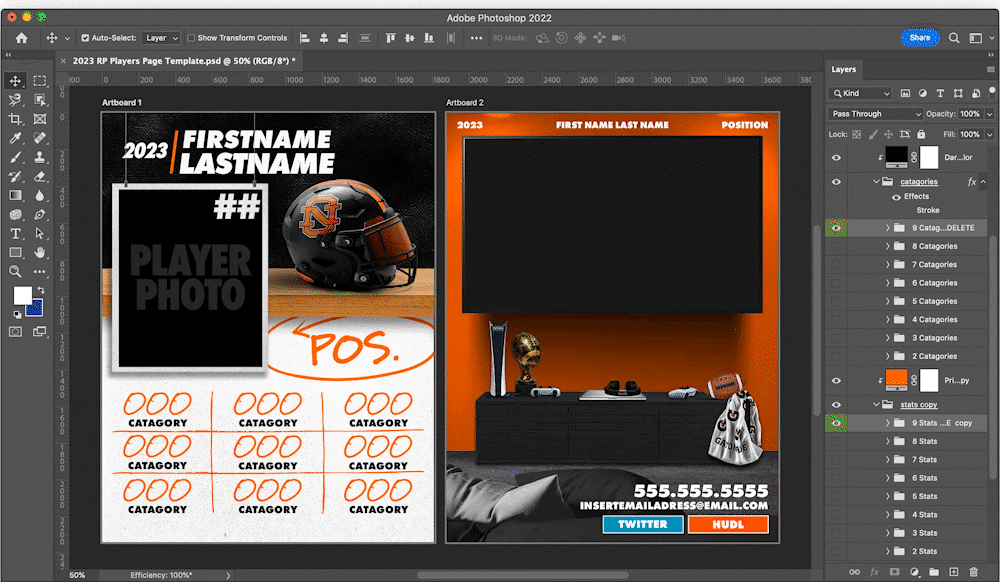The width and height of the screenshot is (1000, 582).
Task: Select the Eyedropper tool
Action: pos(15,138)
